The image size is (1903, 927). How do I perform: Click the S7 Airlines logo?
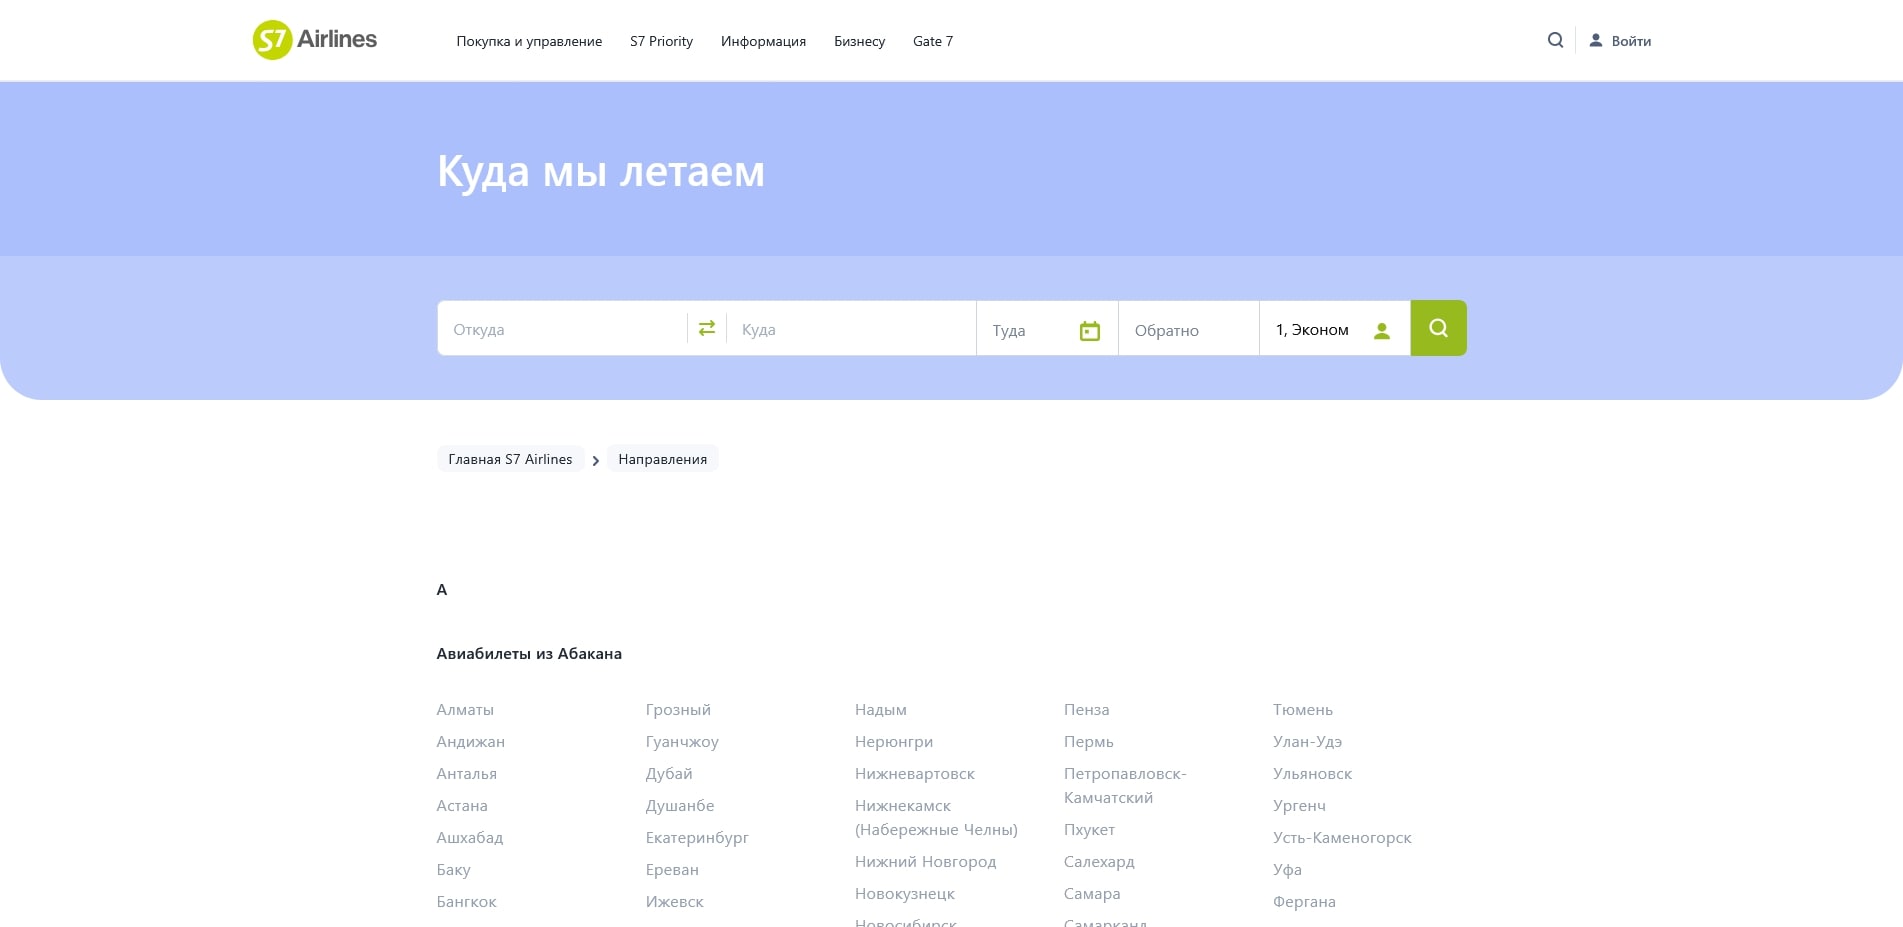[314, 40]
